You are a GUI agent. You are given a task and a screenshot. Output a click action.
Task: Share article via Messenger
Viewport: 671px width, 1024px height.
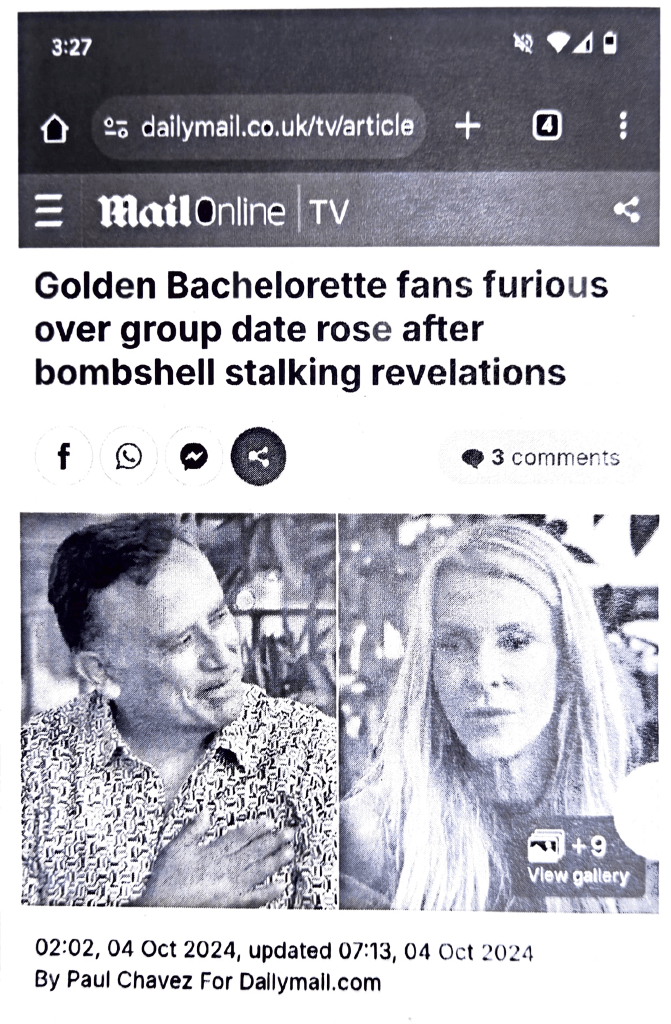[x=194, y=456]
